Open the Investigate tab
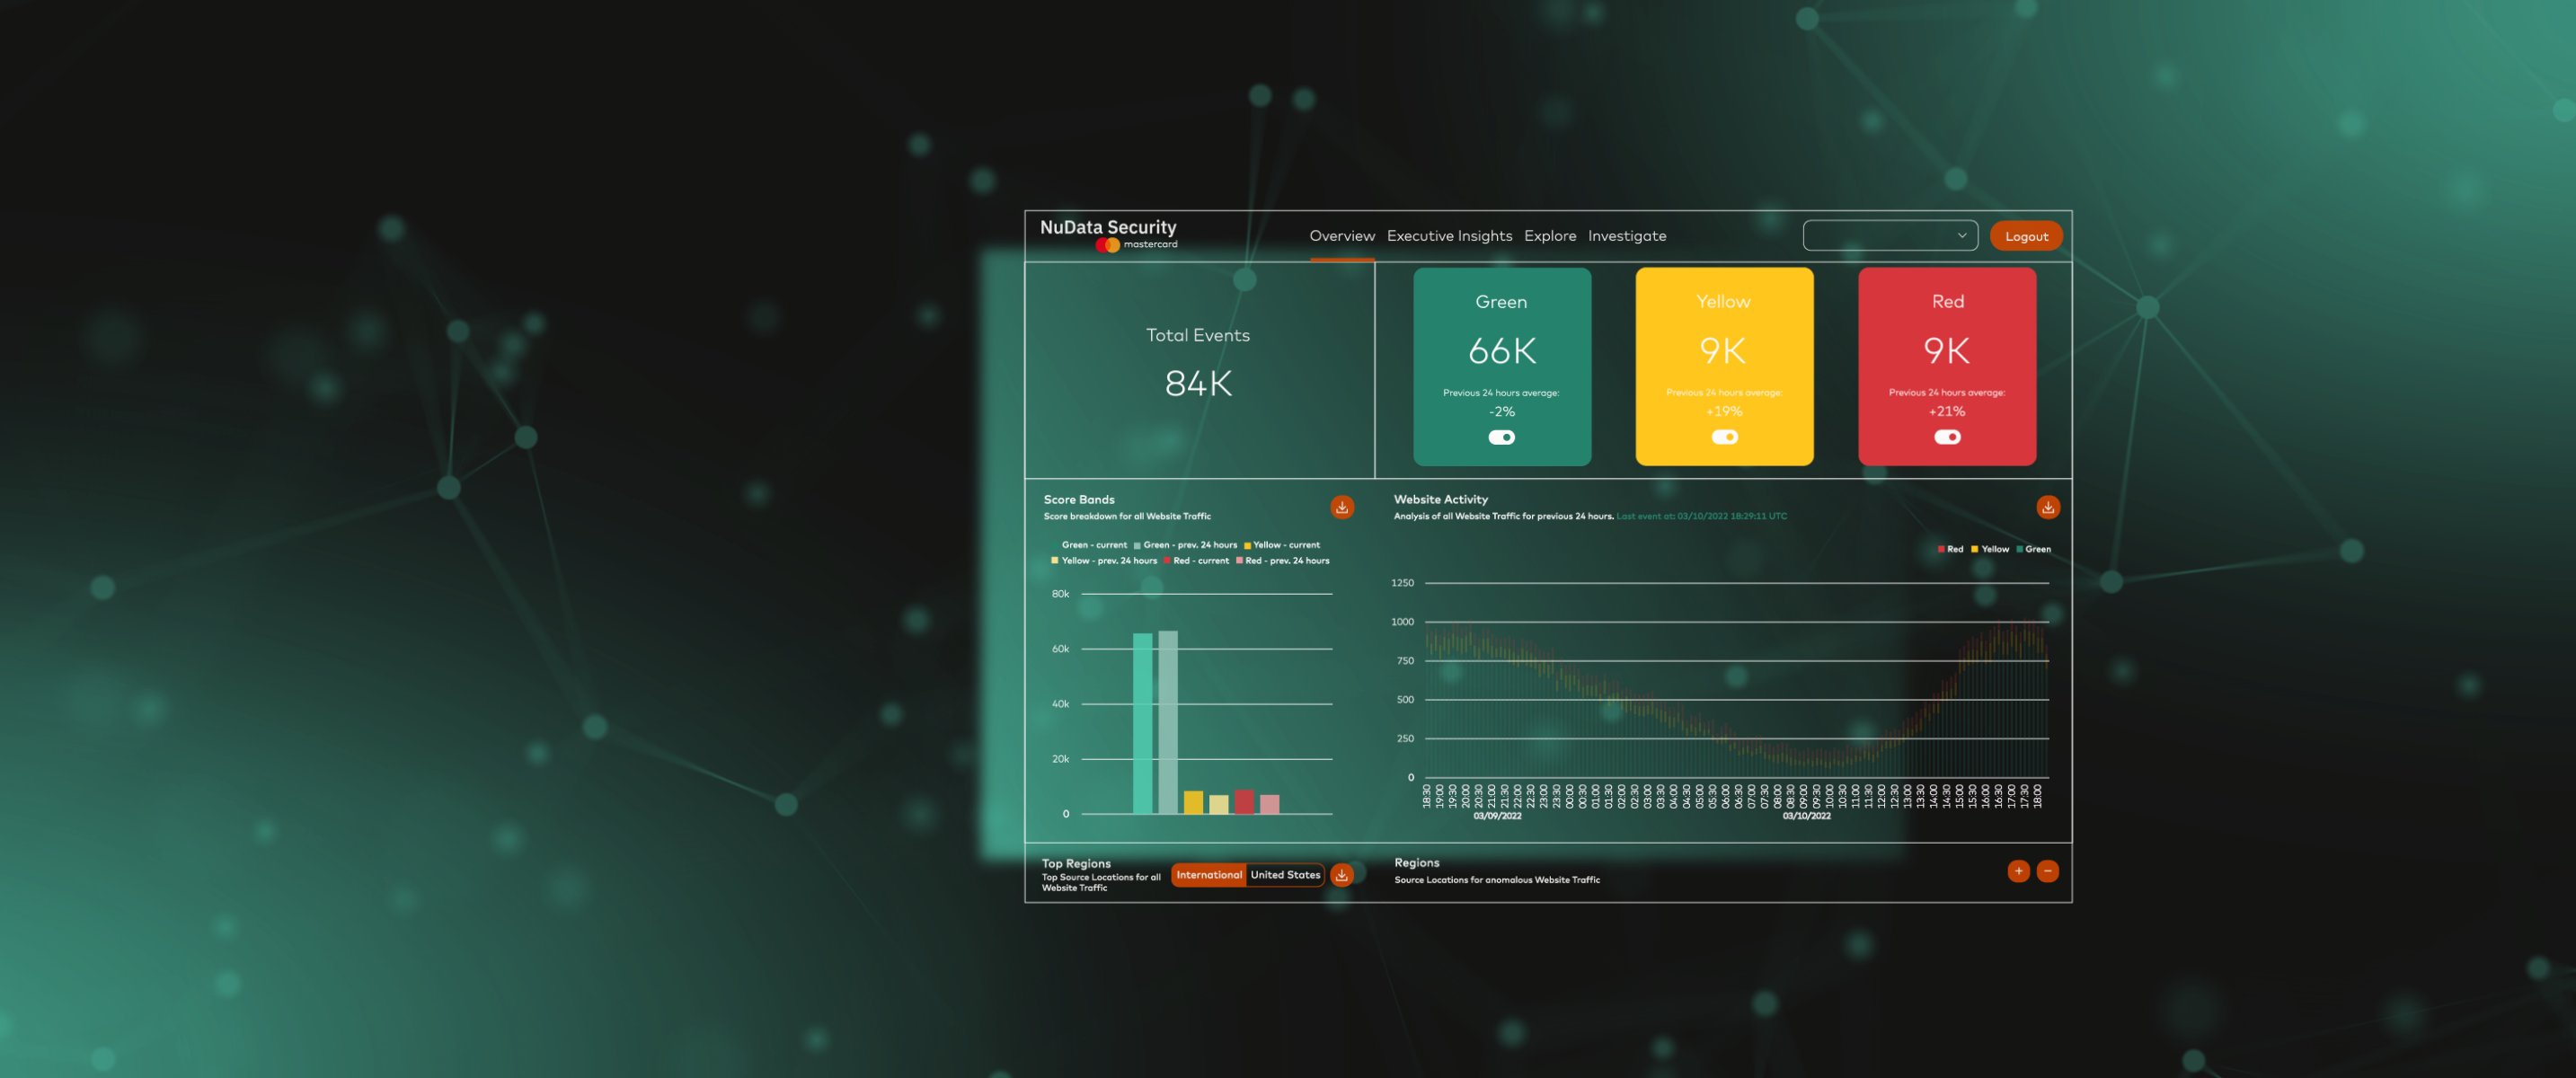 pyautogui.click(x=1627, y=236)
